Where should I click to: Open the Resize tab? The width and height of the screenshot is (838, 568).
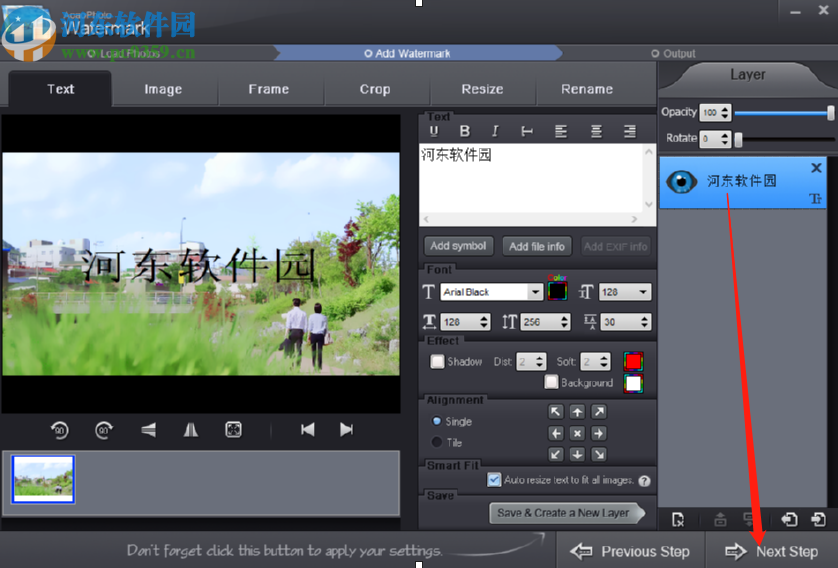click(x=482, y=89)
